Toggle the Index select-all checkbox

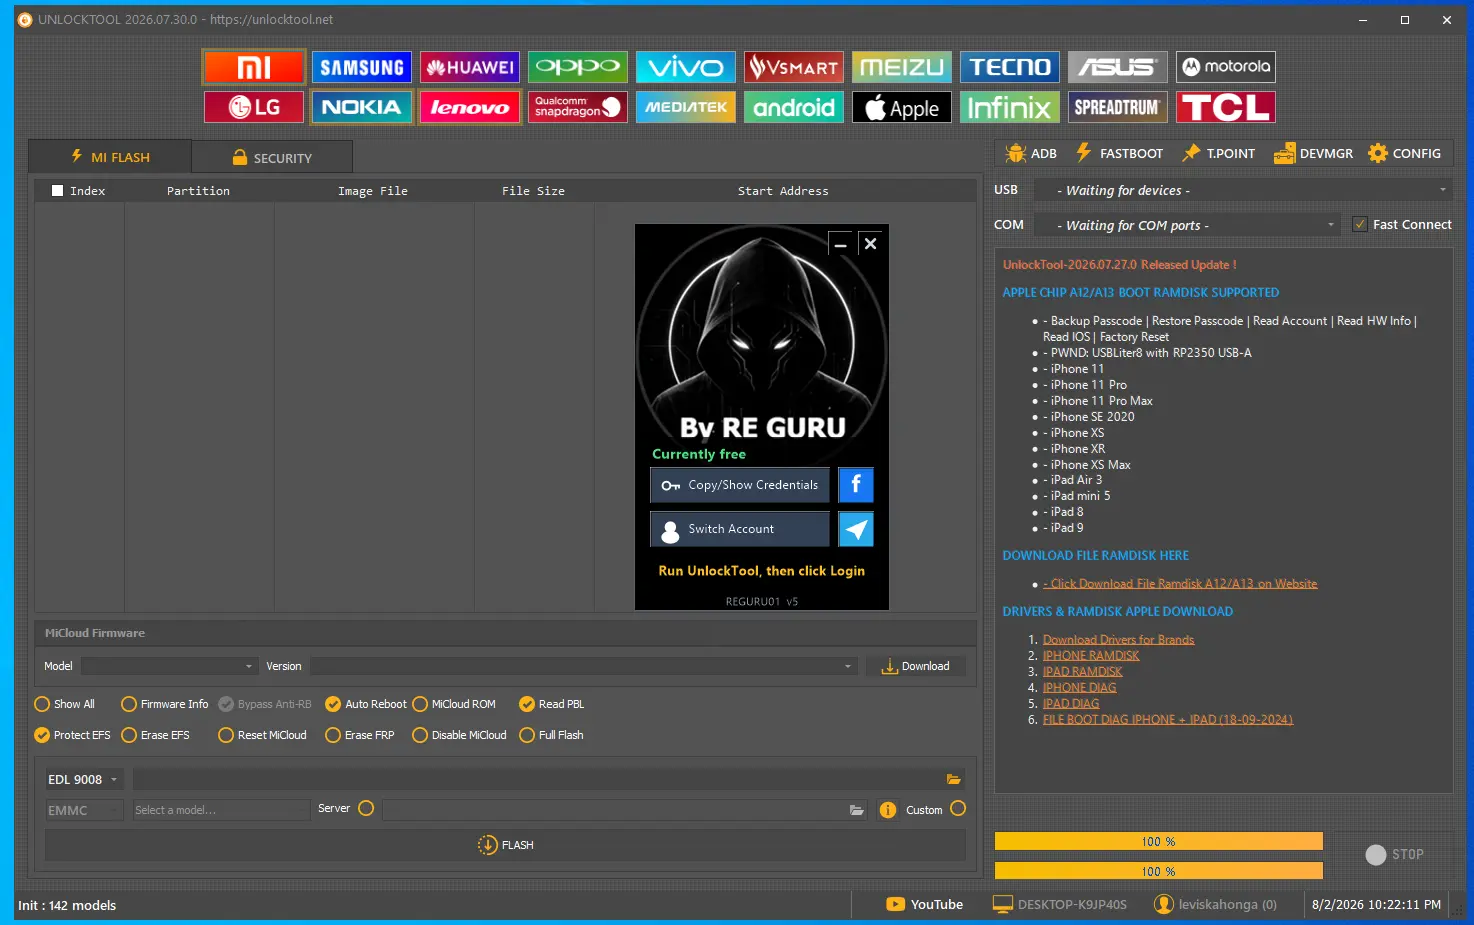58,191
